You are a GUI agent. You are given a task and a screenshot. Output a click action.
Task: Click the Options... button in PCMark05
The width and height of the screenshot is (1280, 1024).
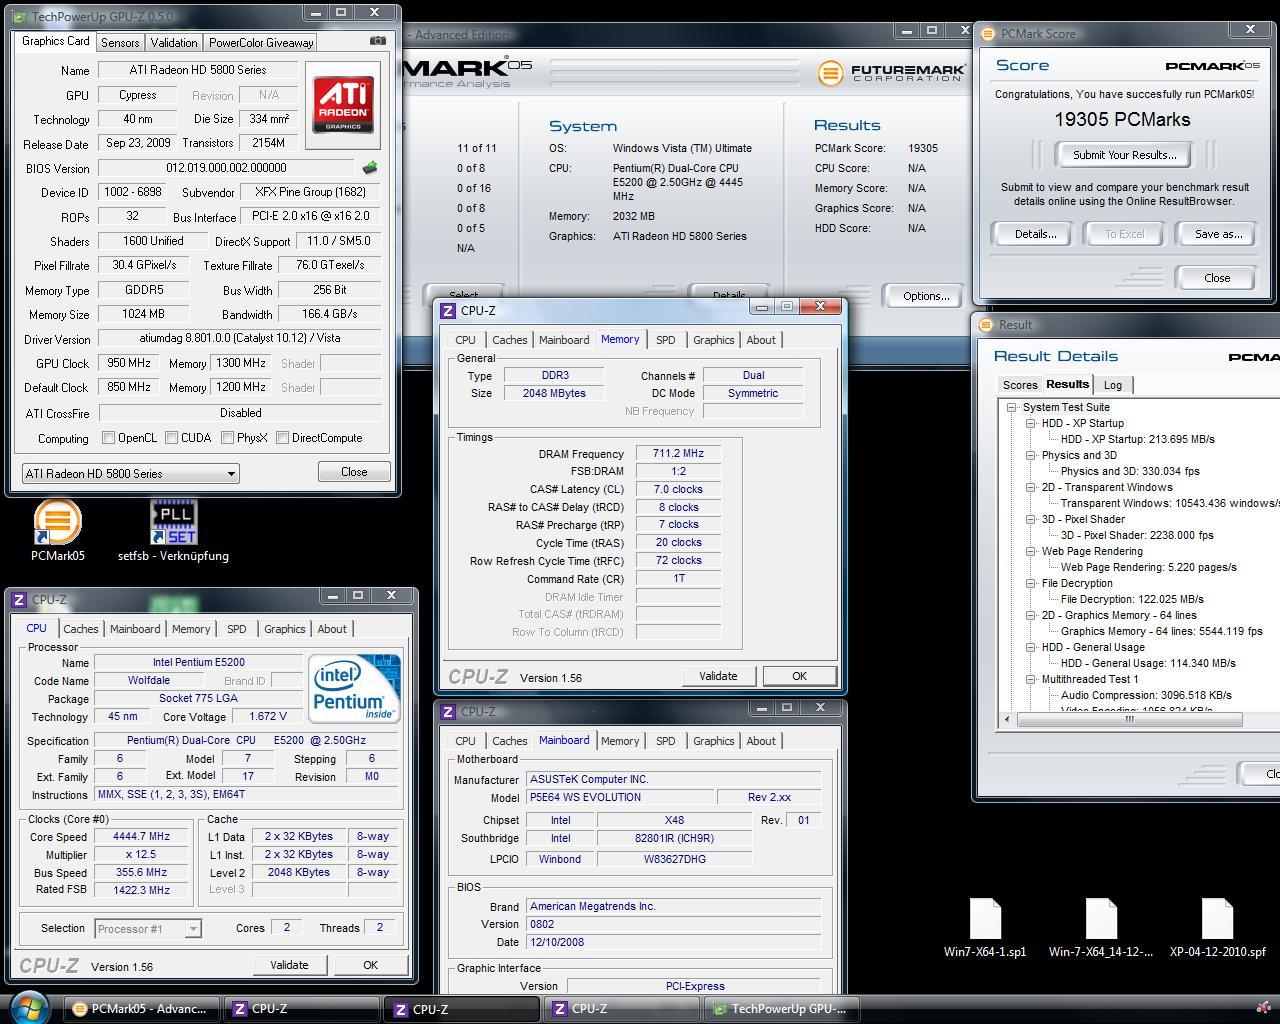click(926, 296)
